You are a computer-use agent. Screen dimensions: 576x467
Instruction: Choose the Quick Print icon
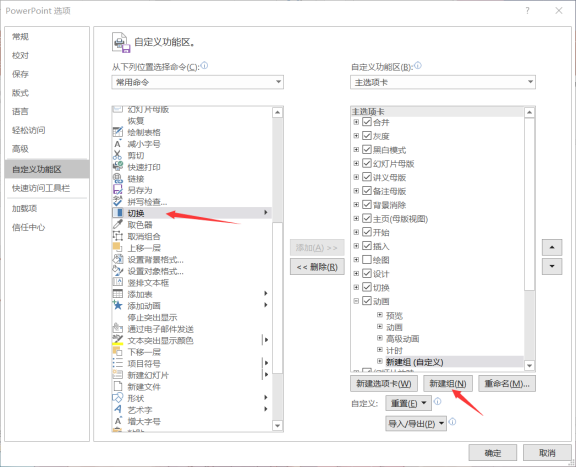[x=118, y=167]
